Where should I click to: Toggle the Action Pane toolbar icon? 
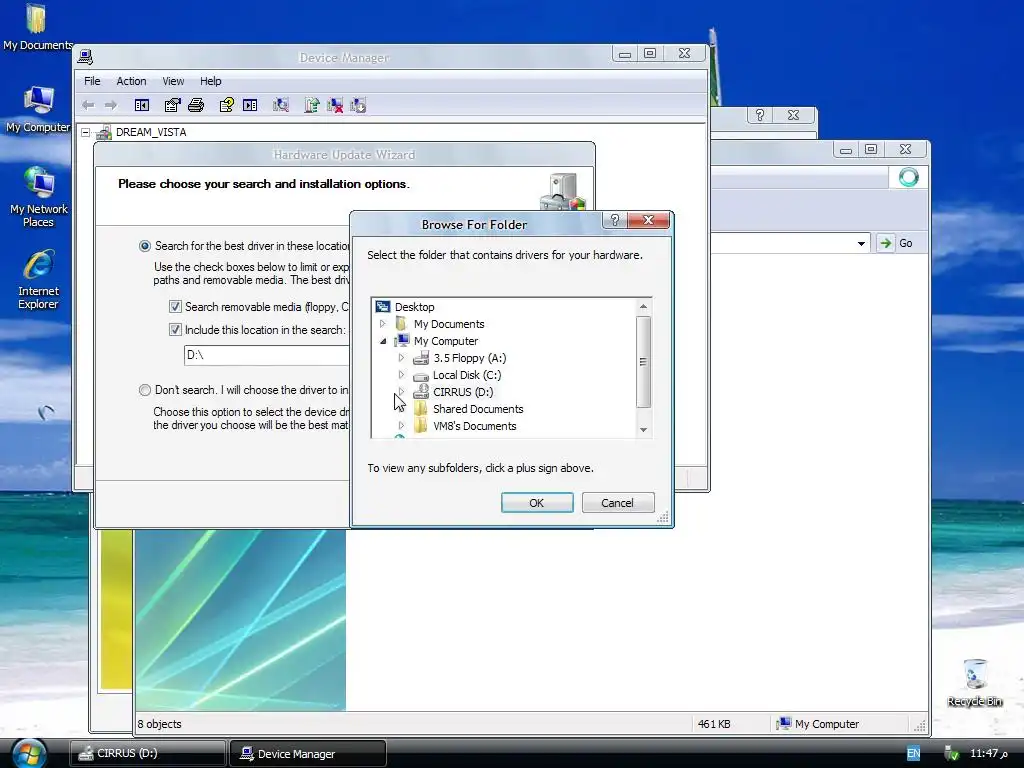tap(250, 105)
